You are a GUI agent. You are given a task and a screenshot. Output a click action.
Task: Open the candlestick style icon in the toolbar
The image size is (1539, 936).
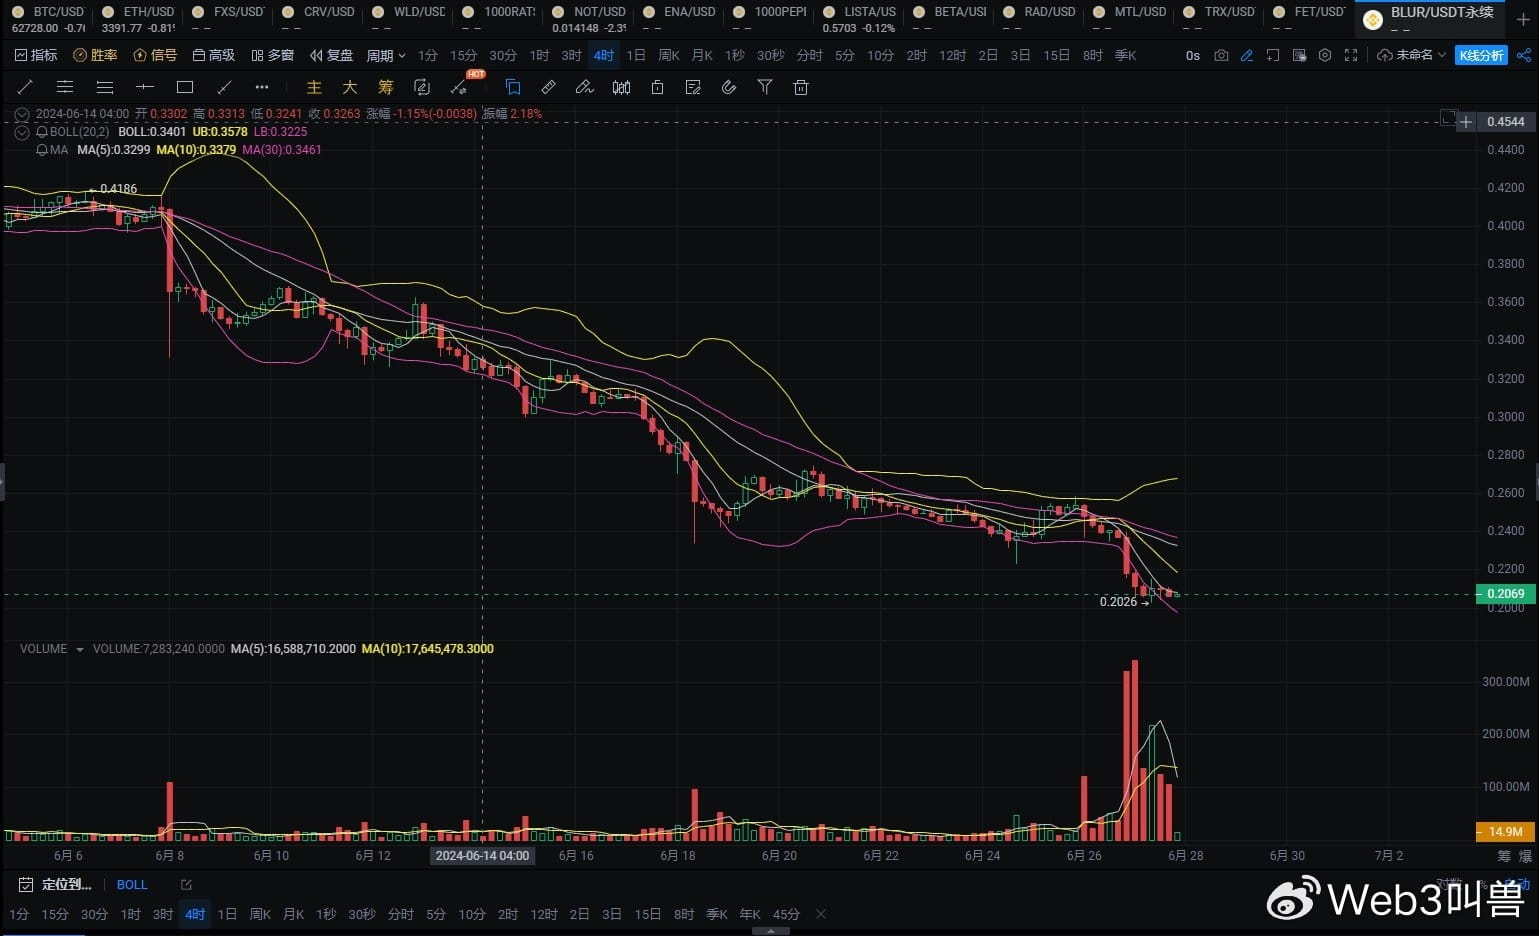pyautogui.click(x=621, y=87)
